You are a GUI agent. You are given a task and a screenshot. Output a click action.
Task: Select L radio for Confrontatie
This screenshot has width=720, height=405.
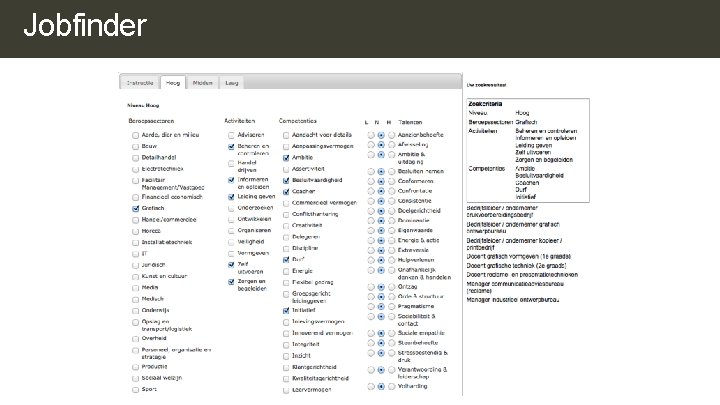click(x=371, y=191)
